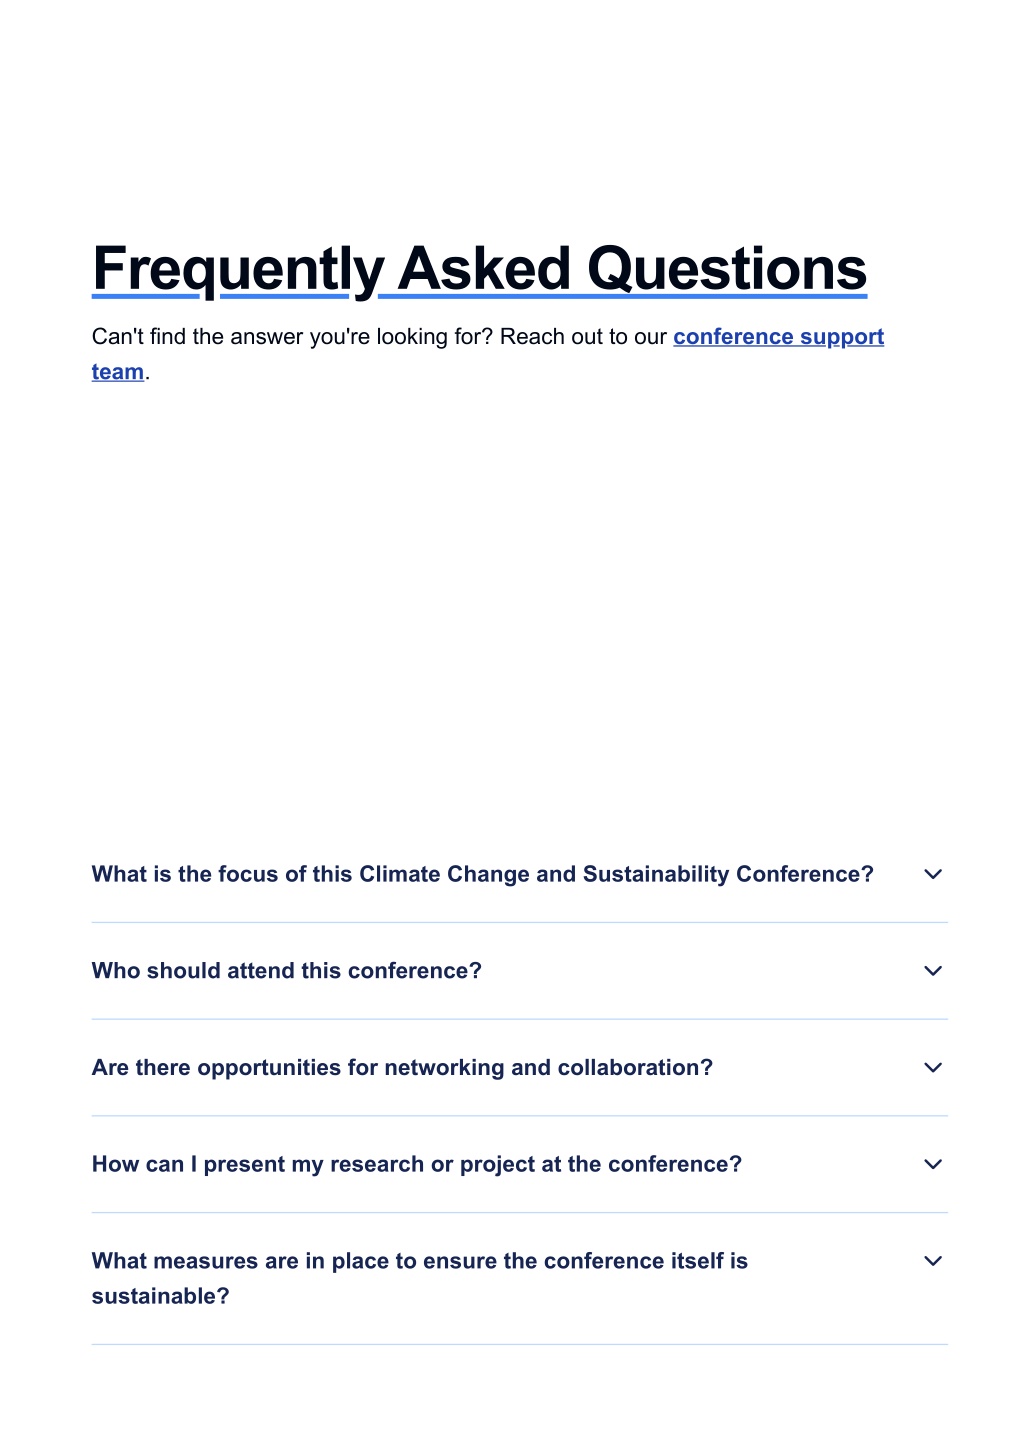This screenshot has width=1024, height=1449.
Task: Click the chevron for networking and collaboration question
Action: tap(933, 1068)
